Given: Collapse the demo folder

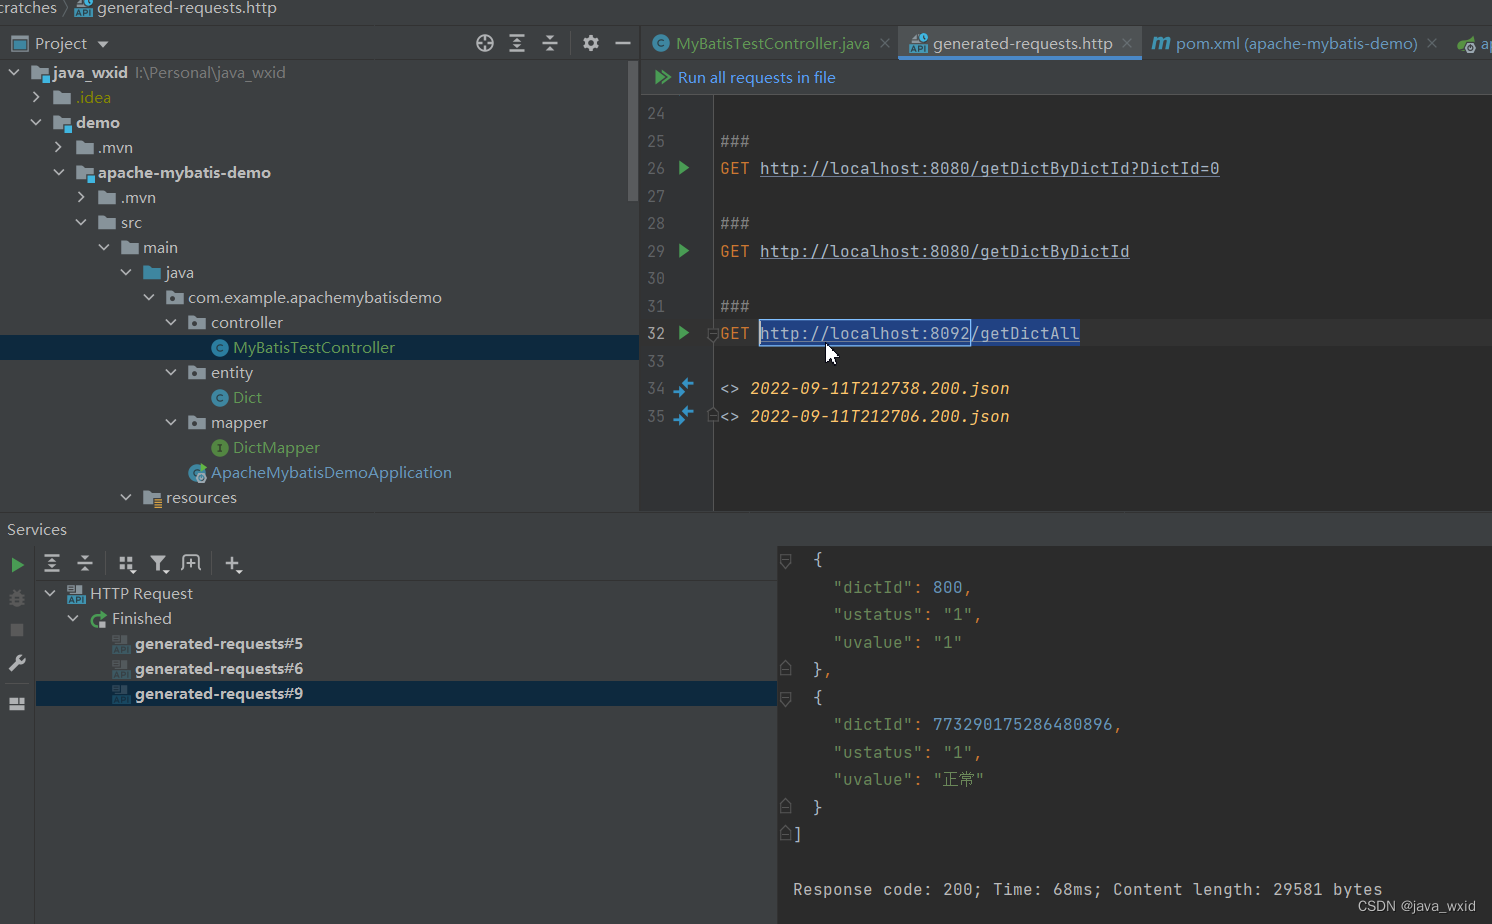Looking at the screenshot, I should point(36,122).
